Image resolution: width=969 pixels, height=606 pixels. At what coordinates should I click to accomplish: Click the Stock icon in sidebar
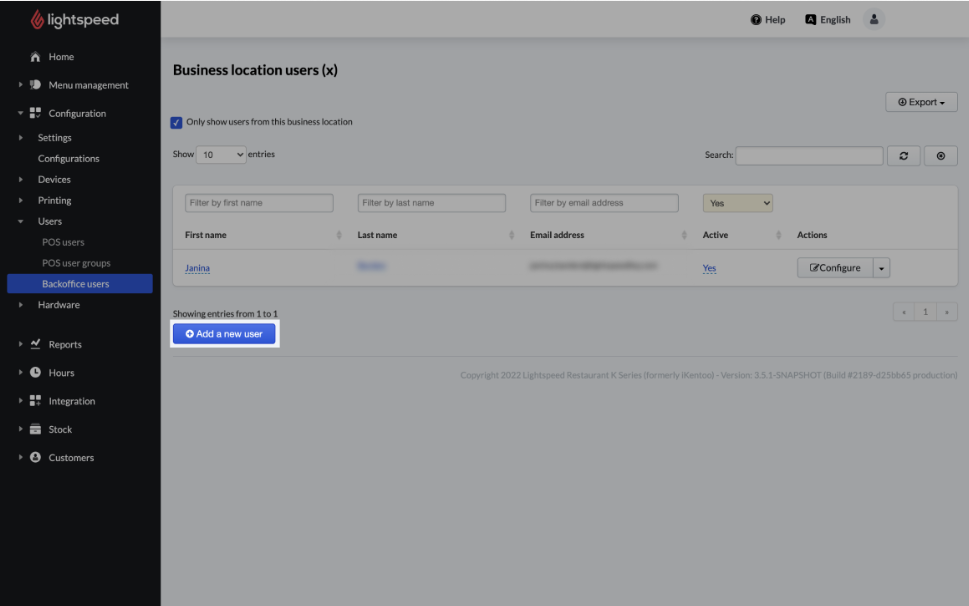[36, 430]
